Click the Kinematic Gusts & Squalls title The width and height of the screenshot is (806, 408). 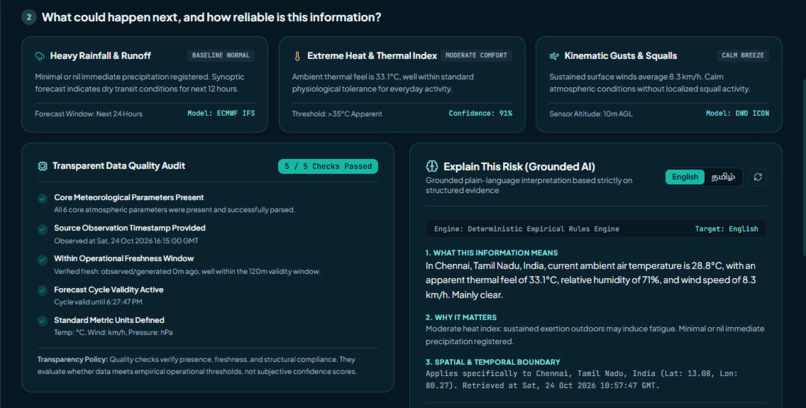(620, 56)
